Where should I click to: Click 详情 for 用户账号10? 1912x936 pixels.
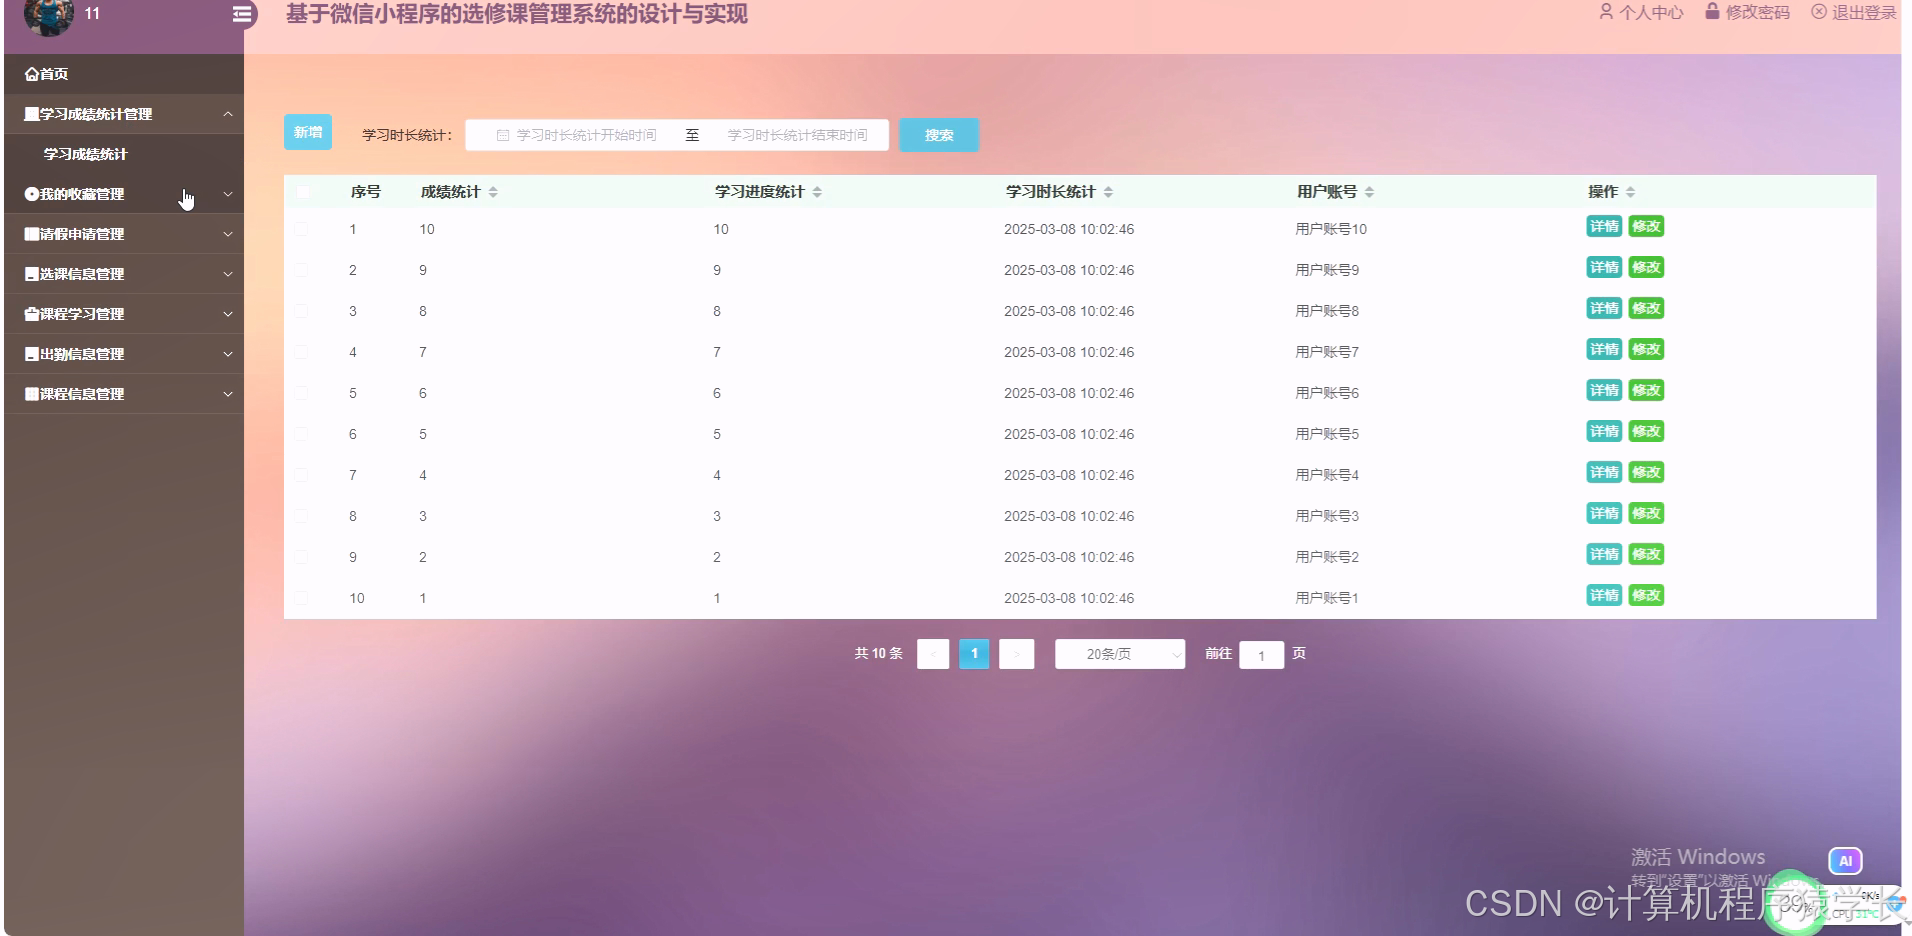(x=1604, y=226)
